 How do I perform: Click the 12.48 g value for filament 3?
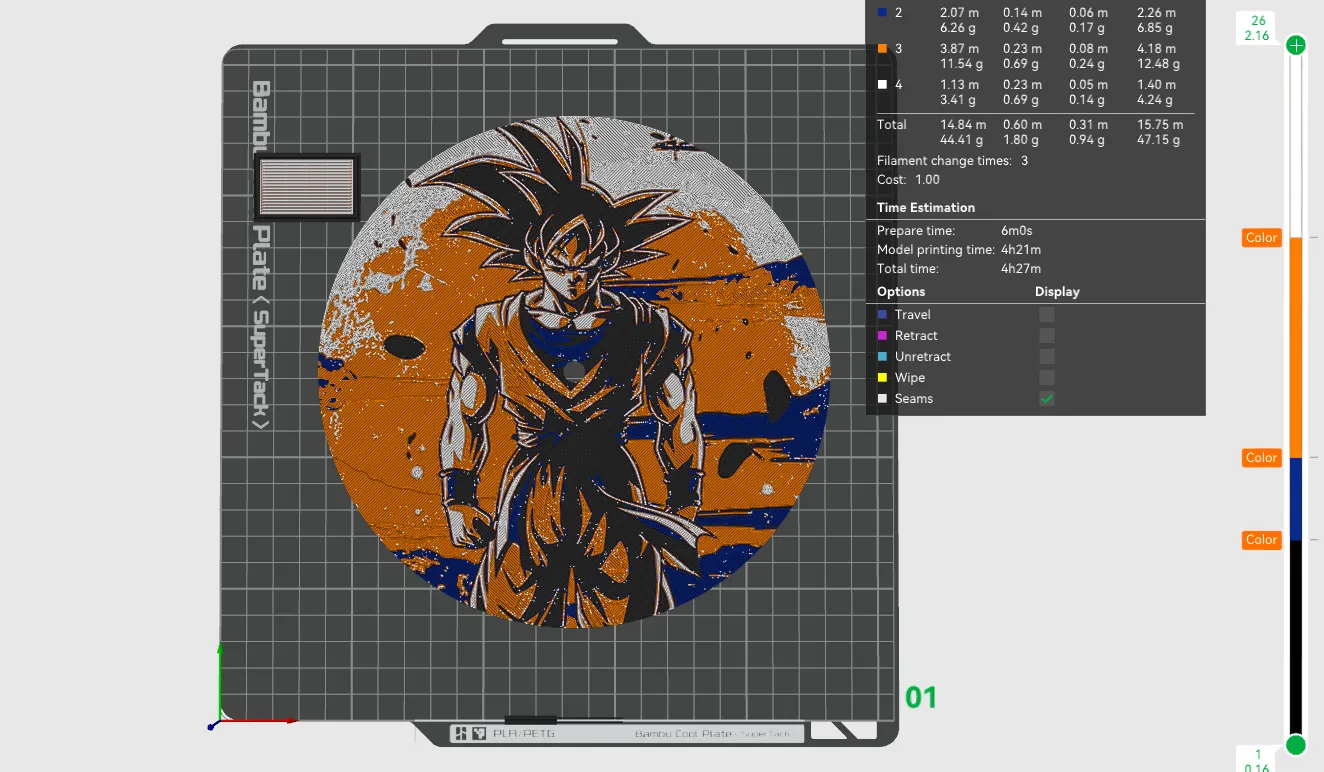1158,64
